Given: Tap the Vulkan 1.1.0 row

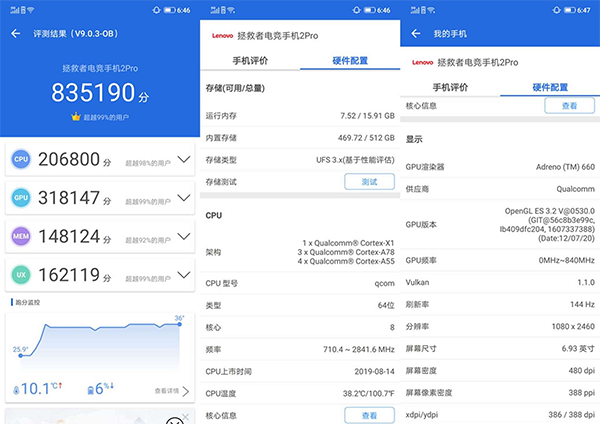Looking at the screenshot, I should (x=500, y=282).
